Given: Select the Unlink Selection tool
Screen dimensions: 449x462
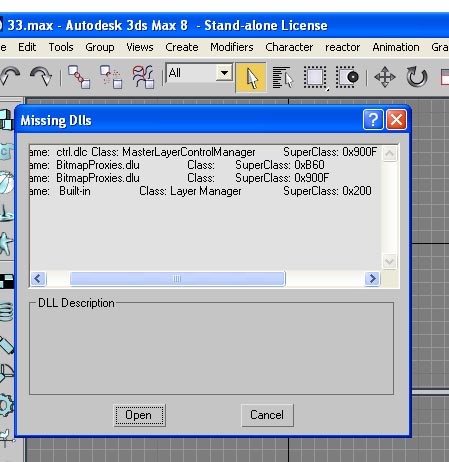Looking at the screenshot, I should 111,77.
